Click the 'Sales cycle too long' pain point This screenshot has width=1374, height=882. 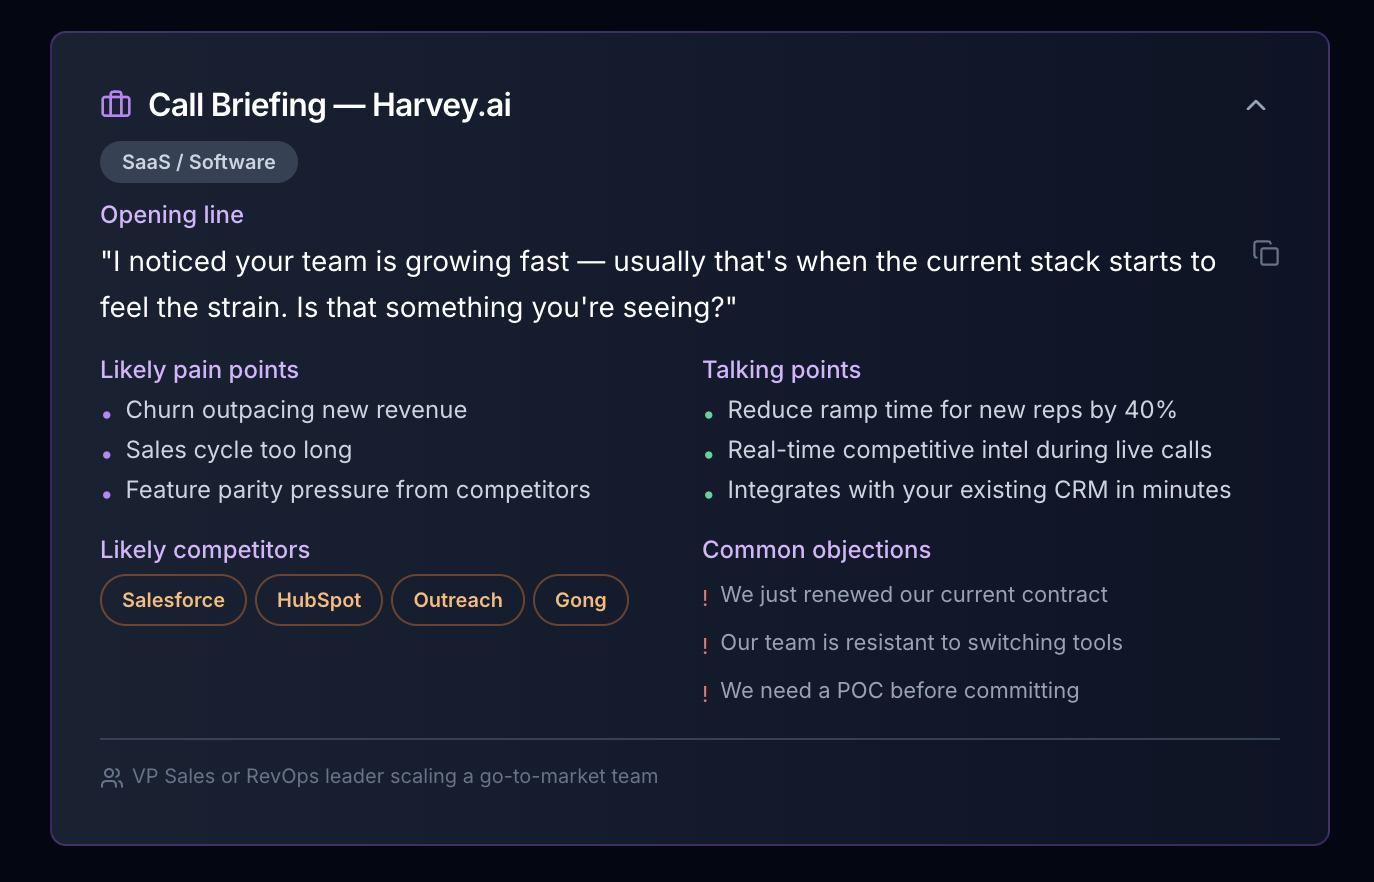pyautogui.click(x=239, y=450)
